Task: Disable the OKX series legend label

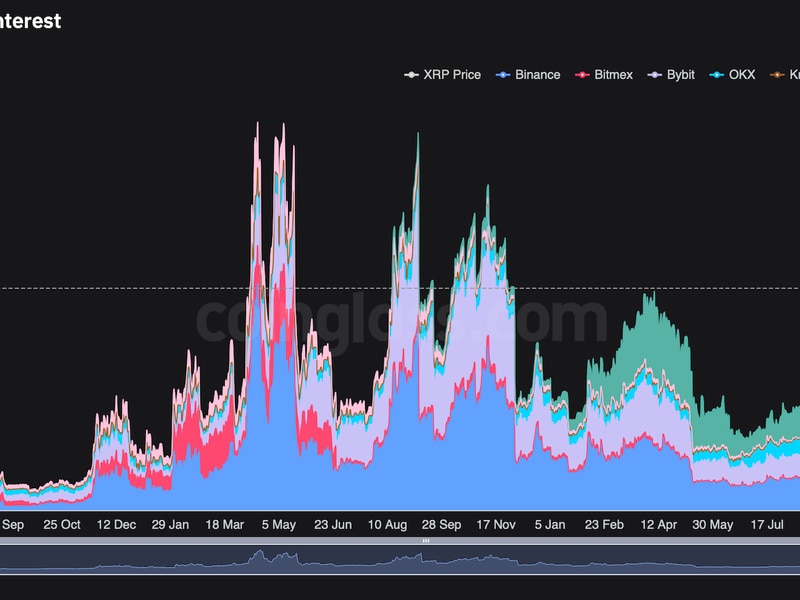Action: 741,75
